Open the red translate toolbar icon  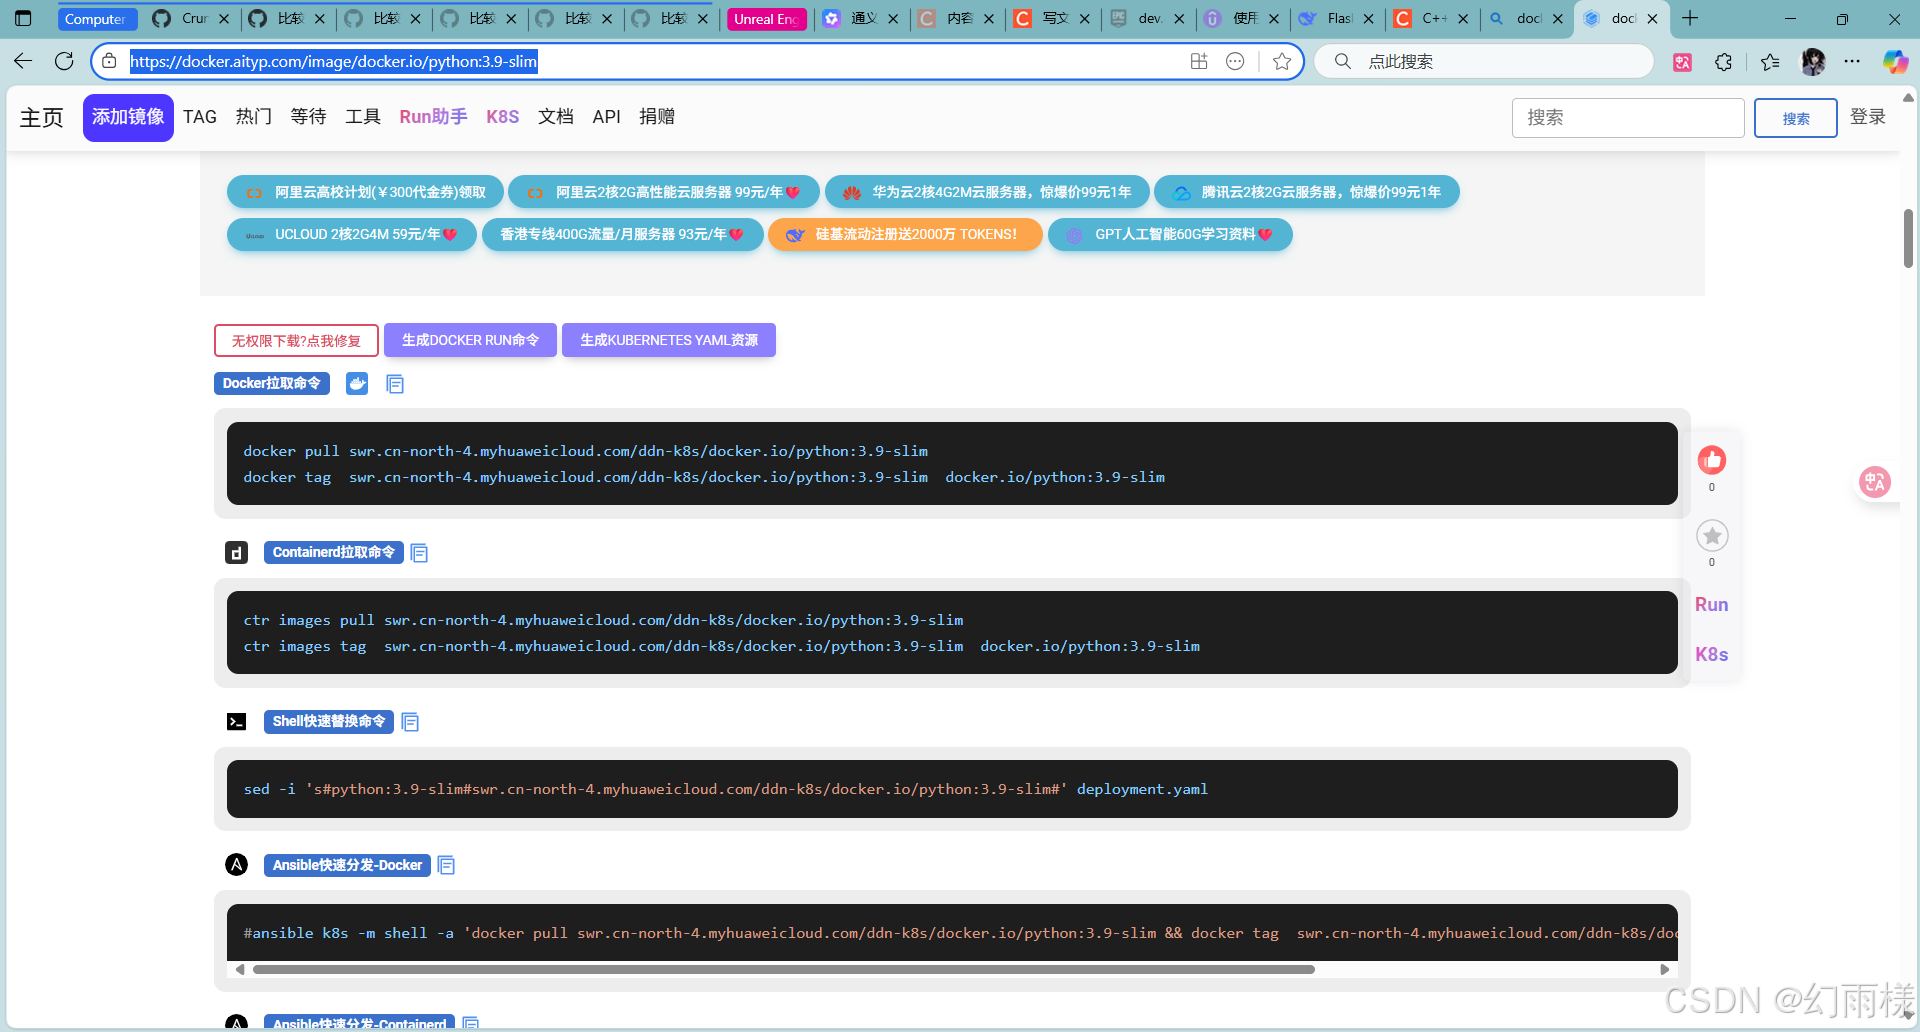pyautogui.click(x=1683, y=62)
